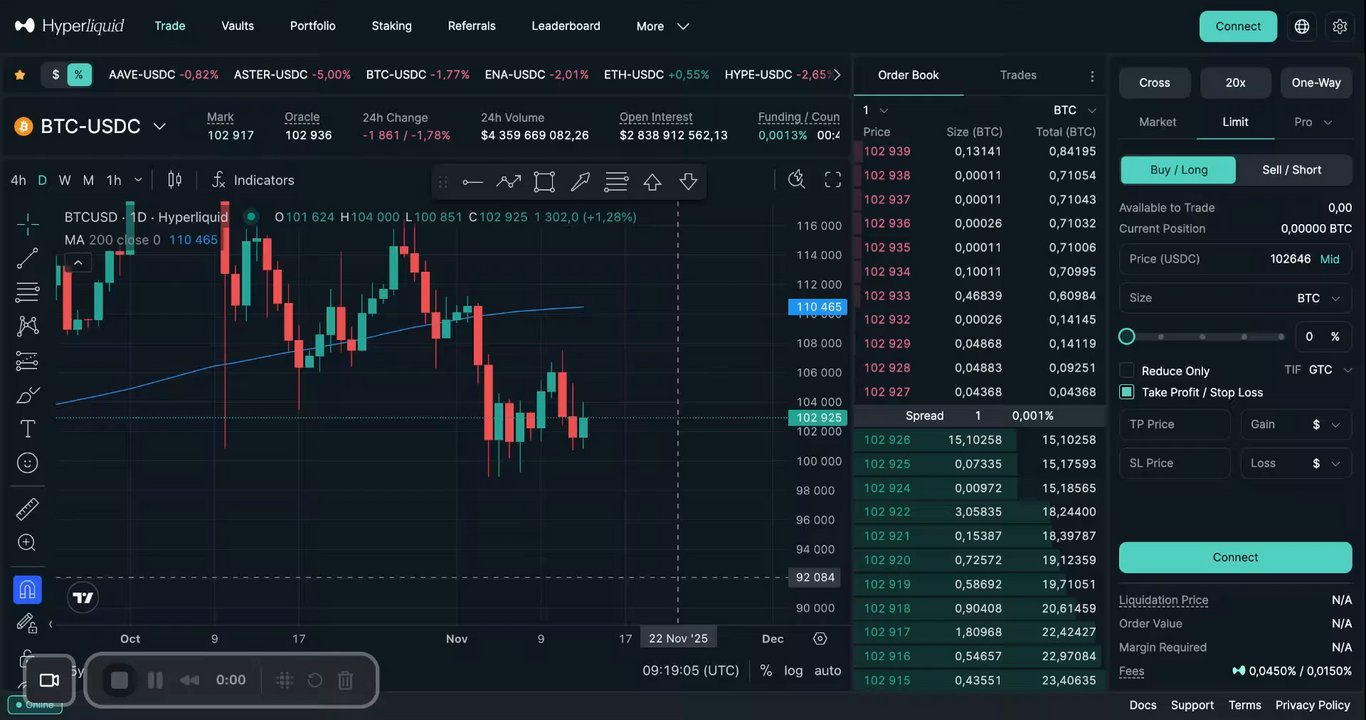Open candlestick chart type selector
Screen dimensions: 1366x720
(x=175, y=180)
